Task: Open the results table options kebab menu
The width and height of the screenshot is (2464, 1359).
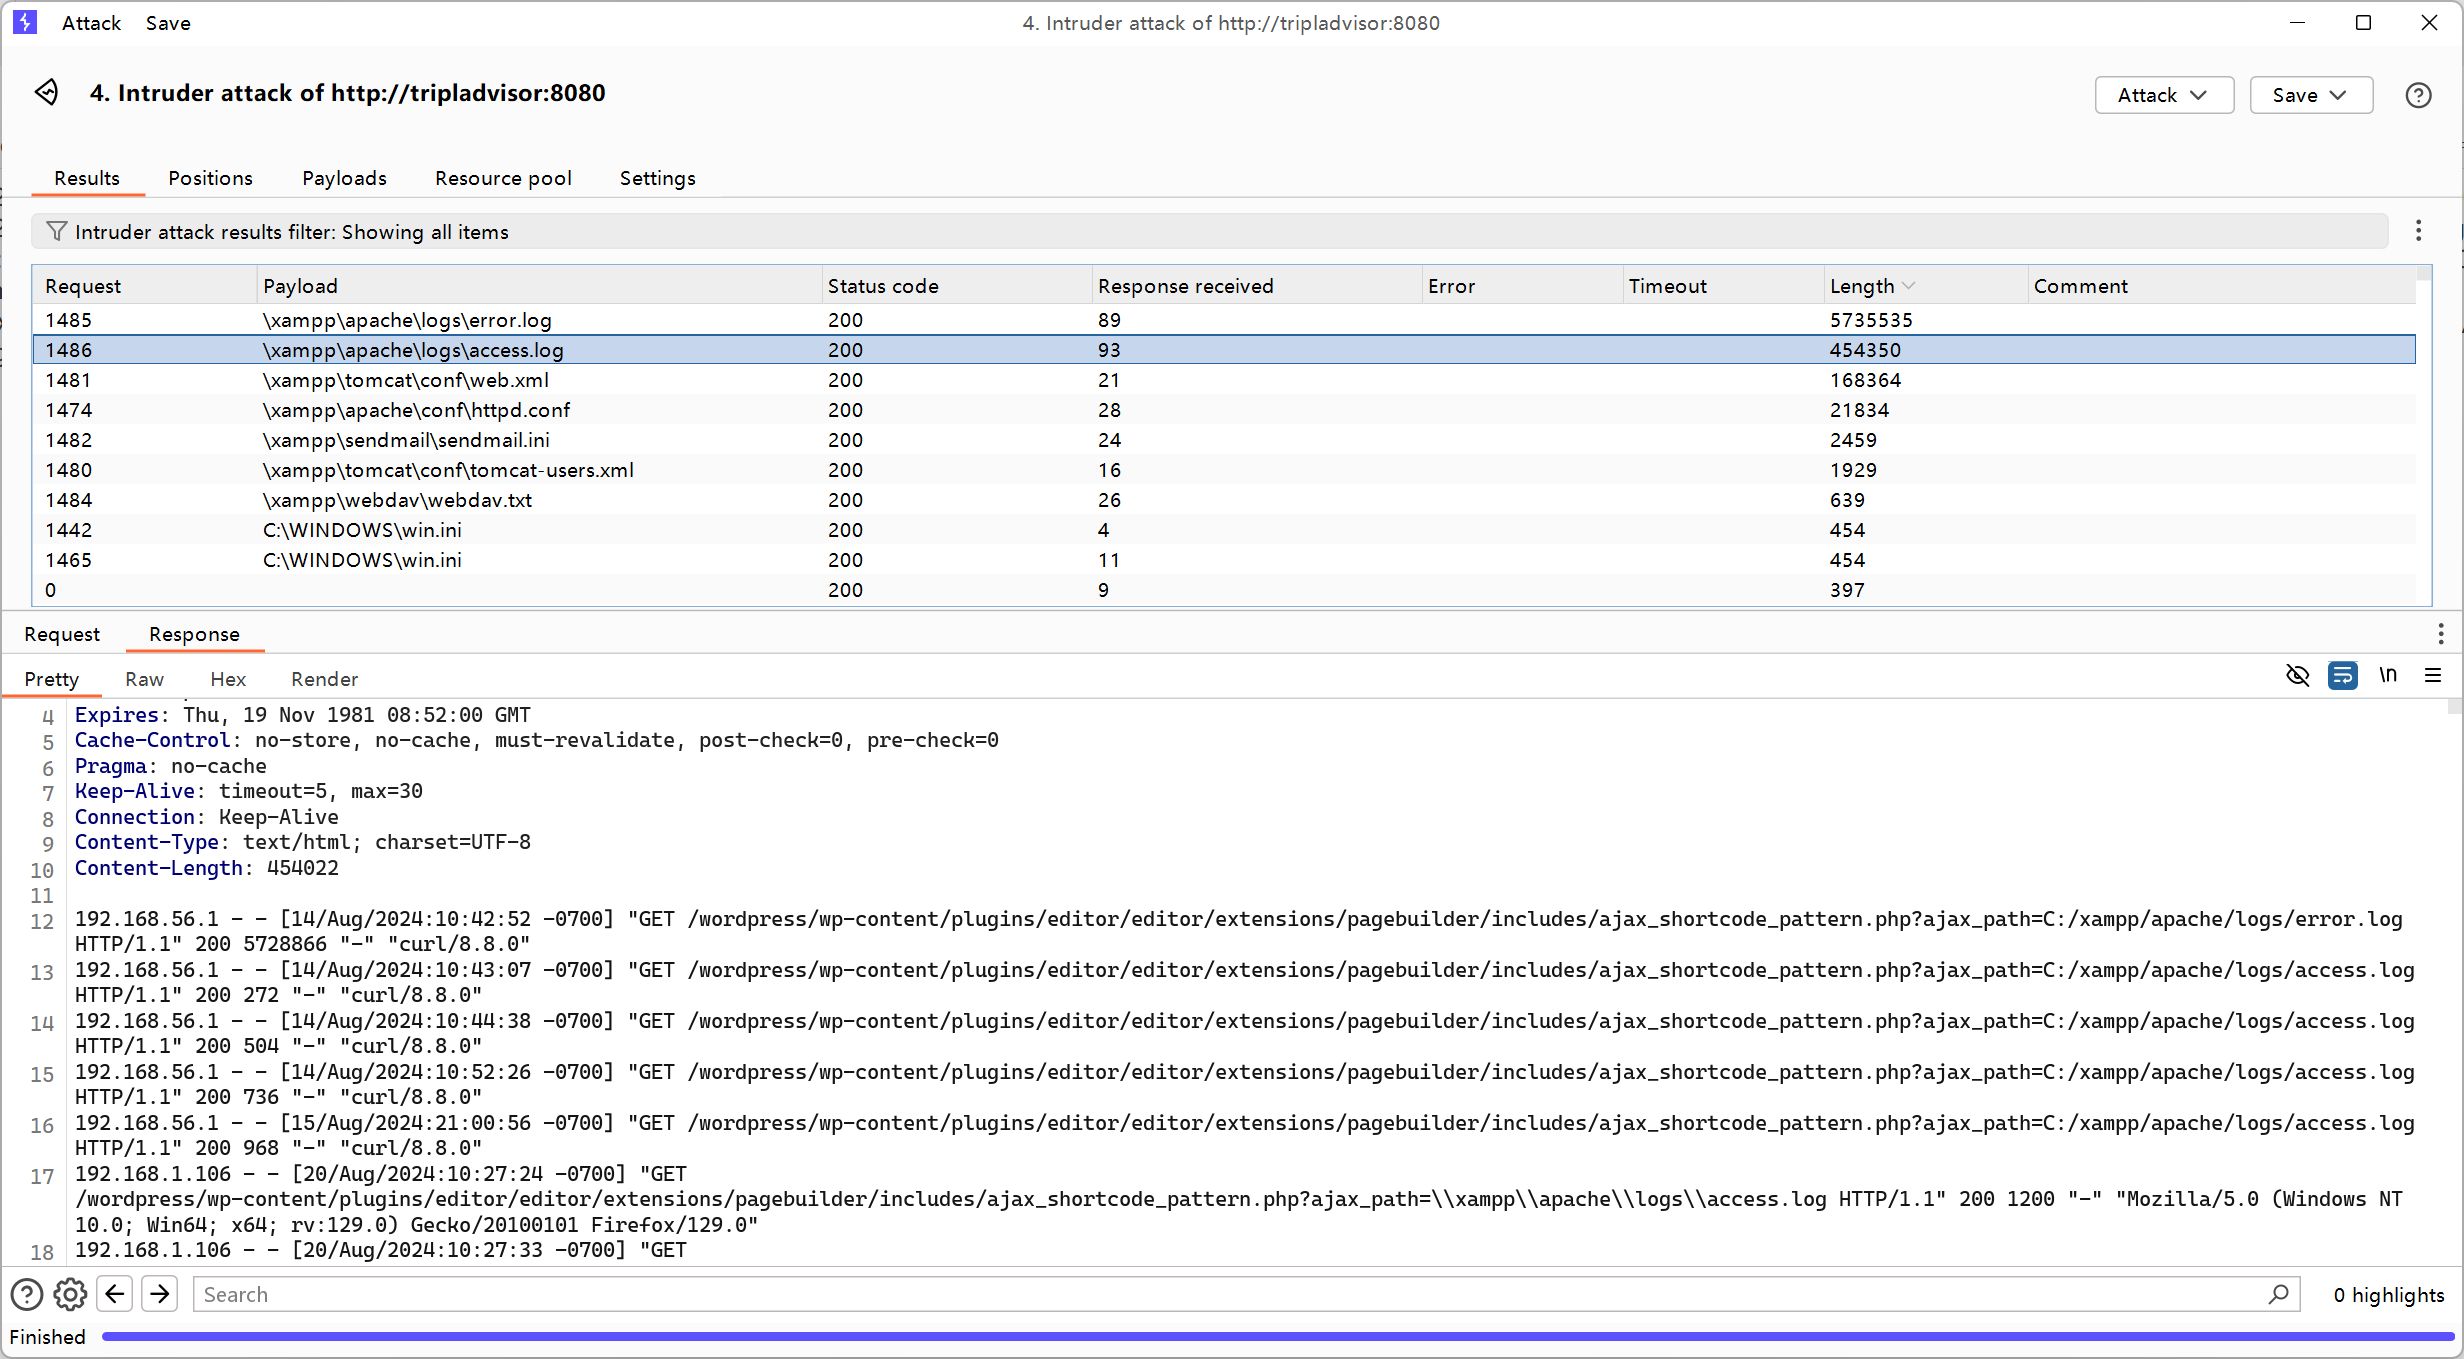Action: click(2419, 231)
